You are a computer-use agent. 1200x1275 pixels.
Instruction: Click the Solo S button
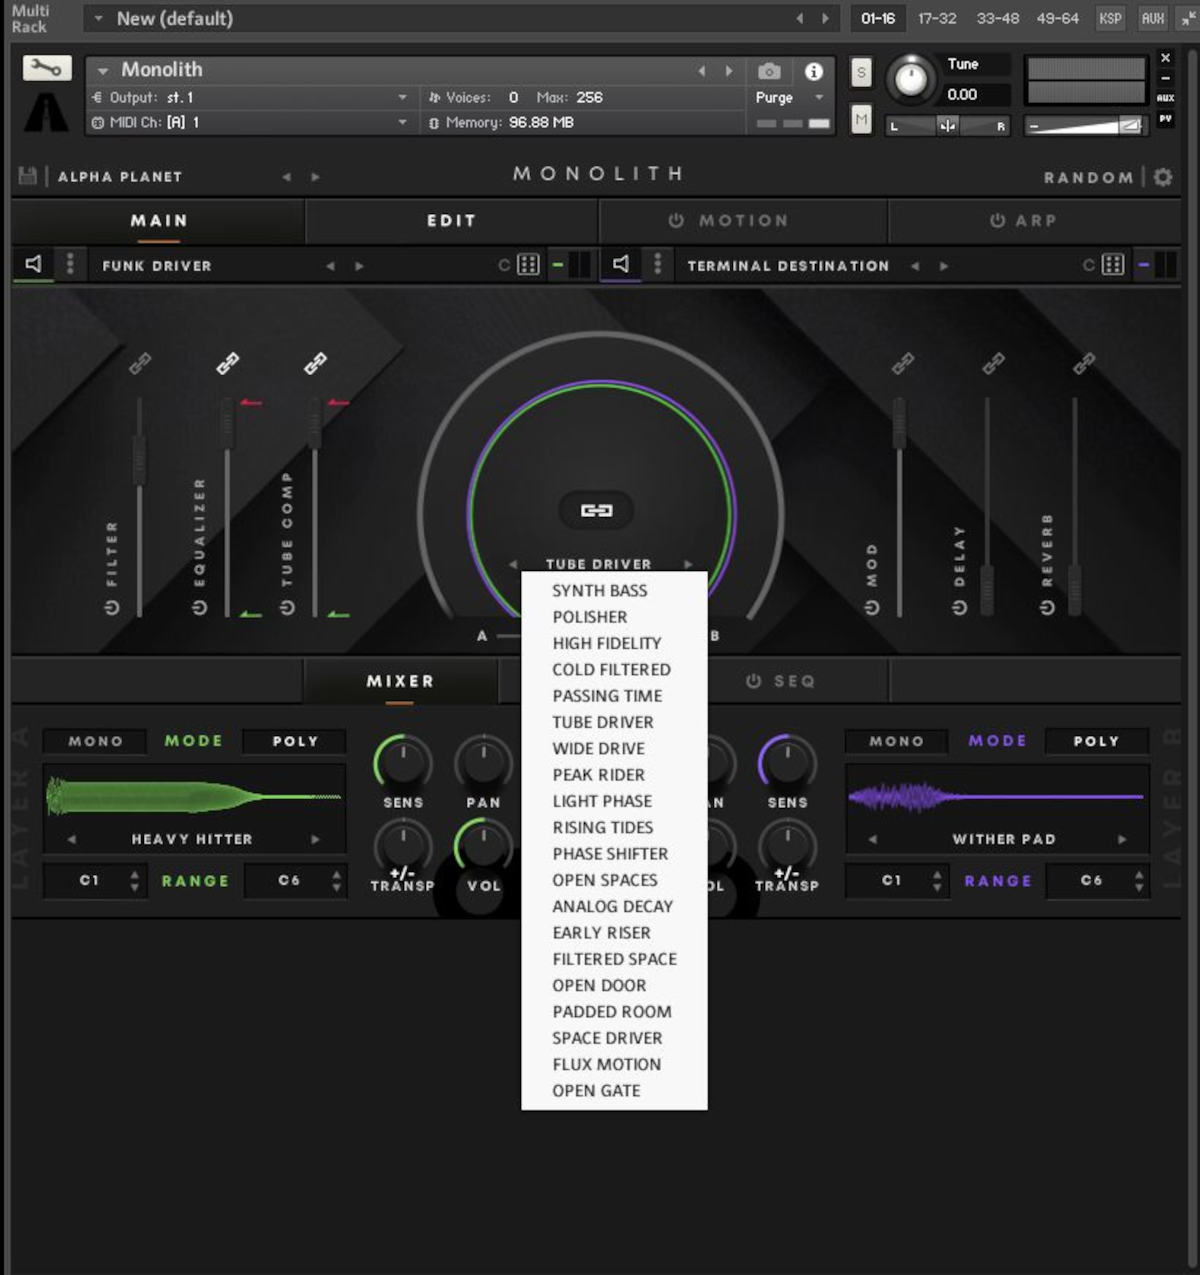(x=861, y=72)
